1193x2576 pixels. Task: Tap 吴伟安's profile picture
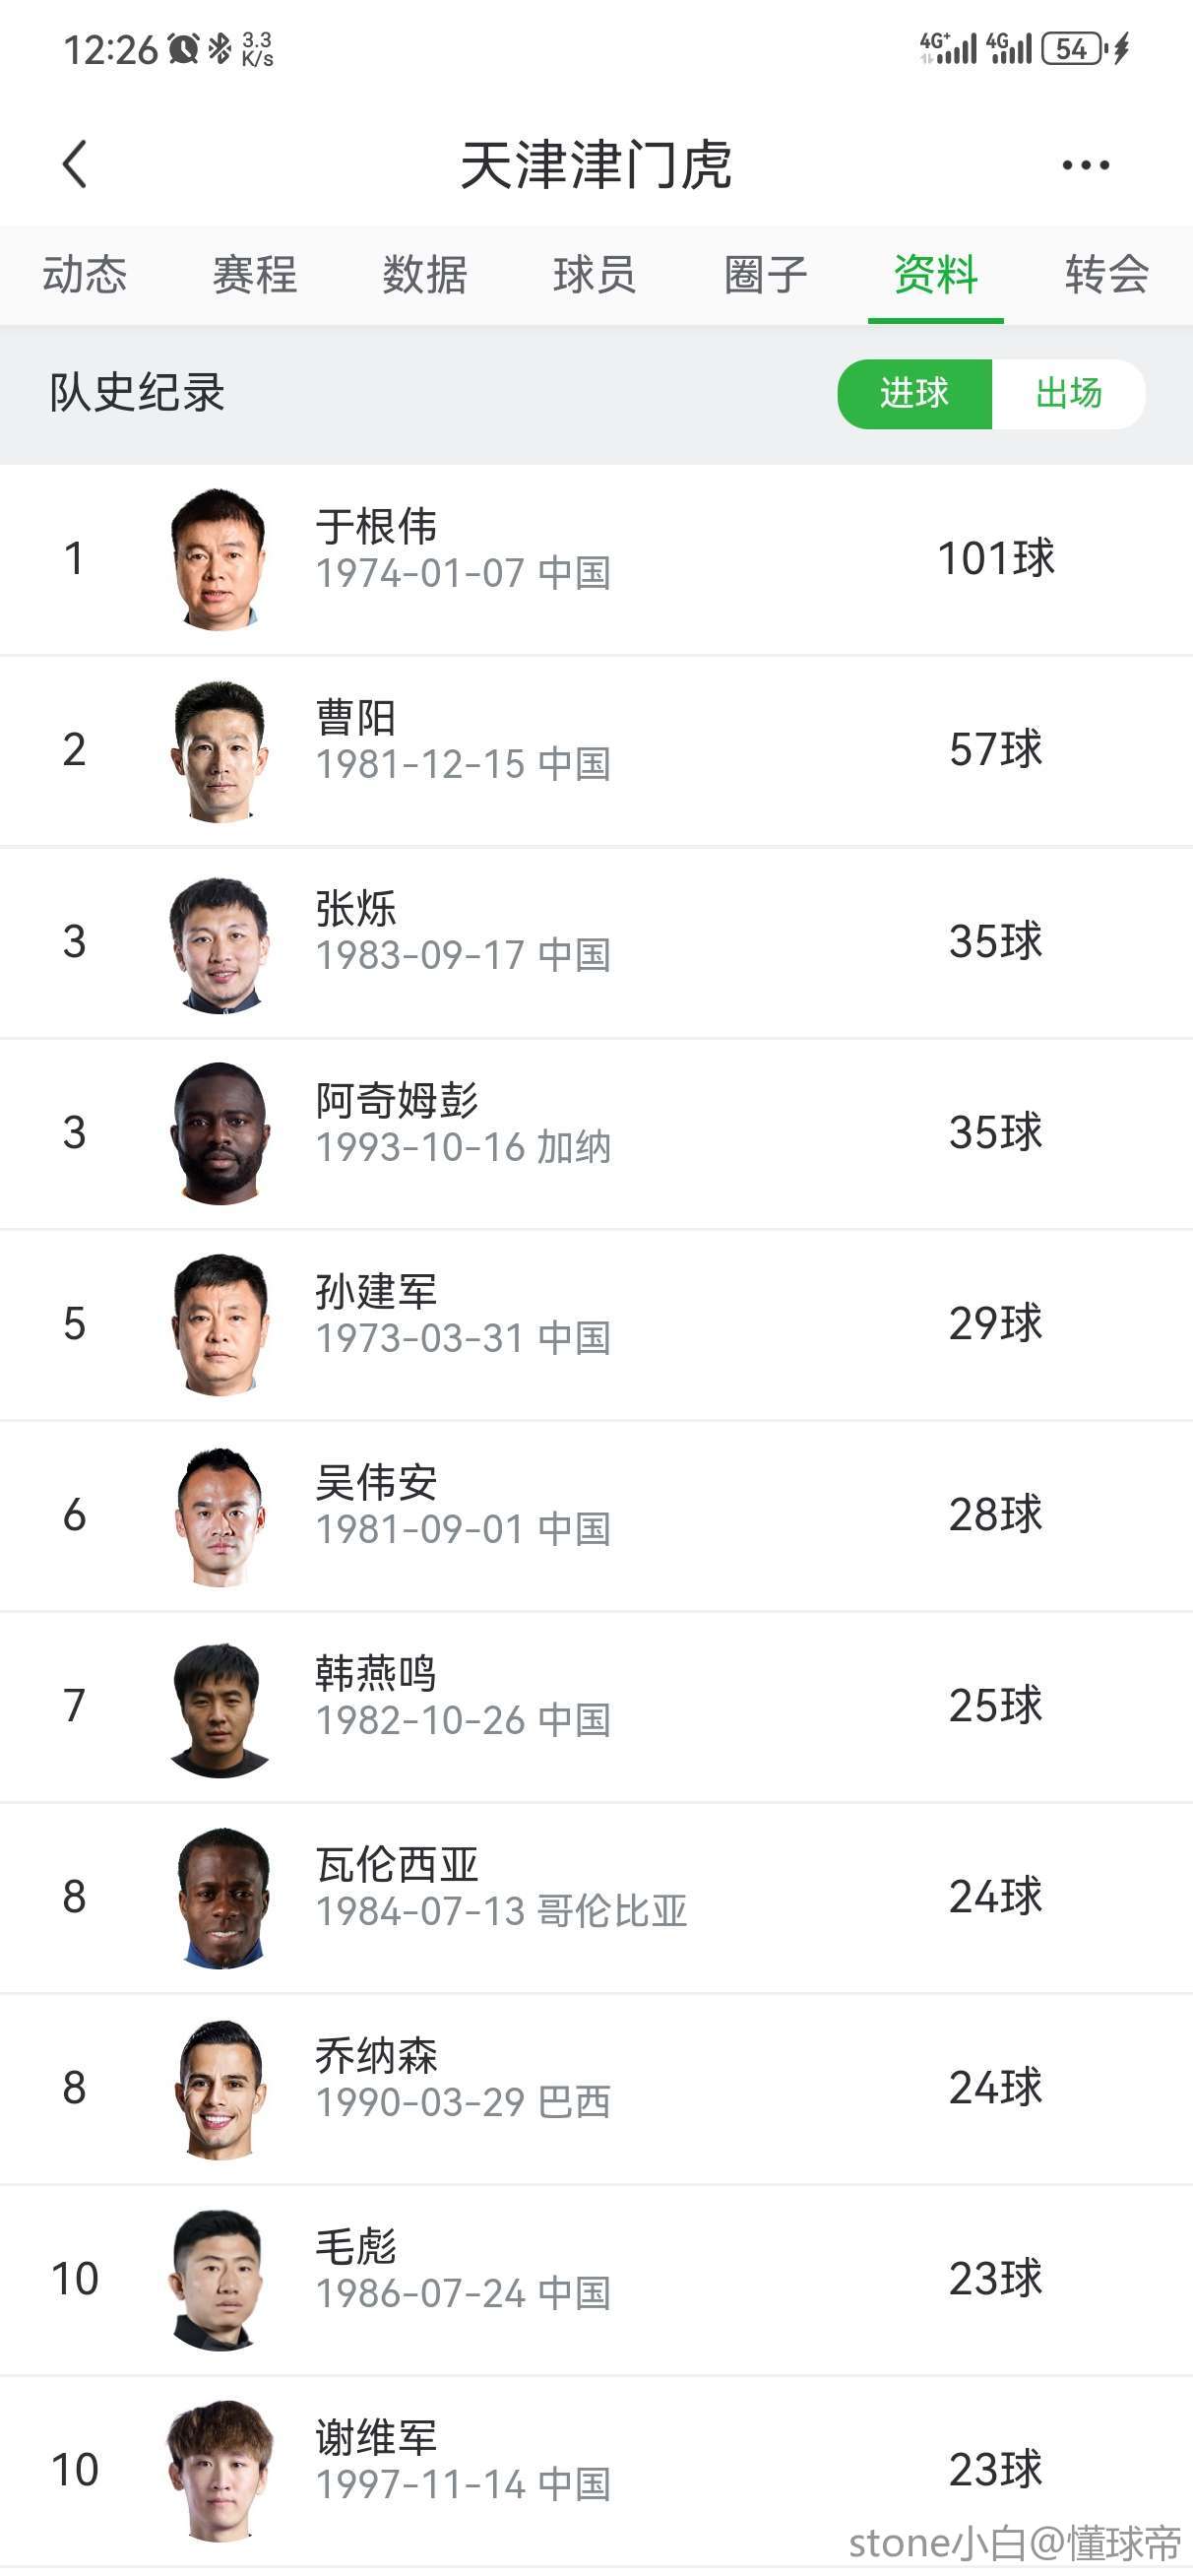[x=220, y=1515]
